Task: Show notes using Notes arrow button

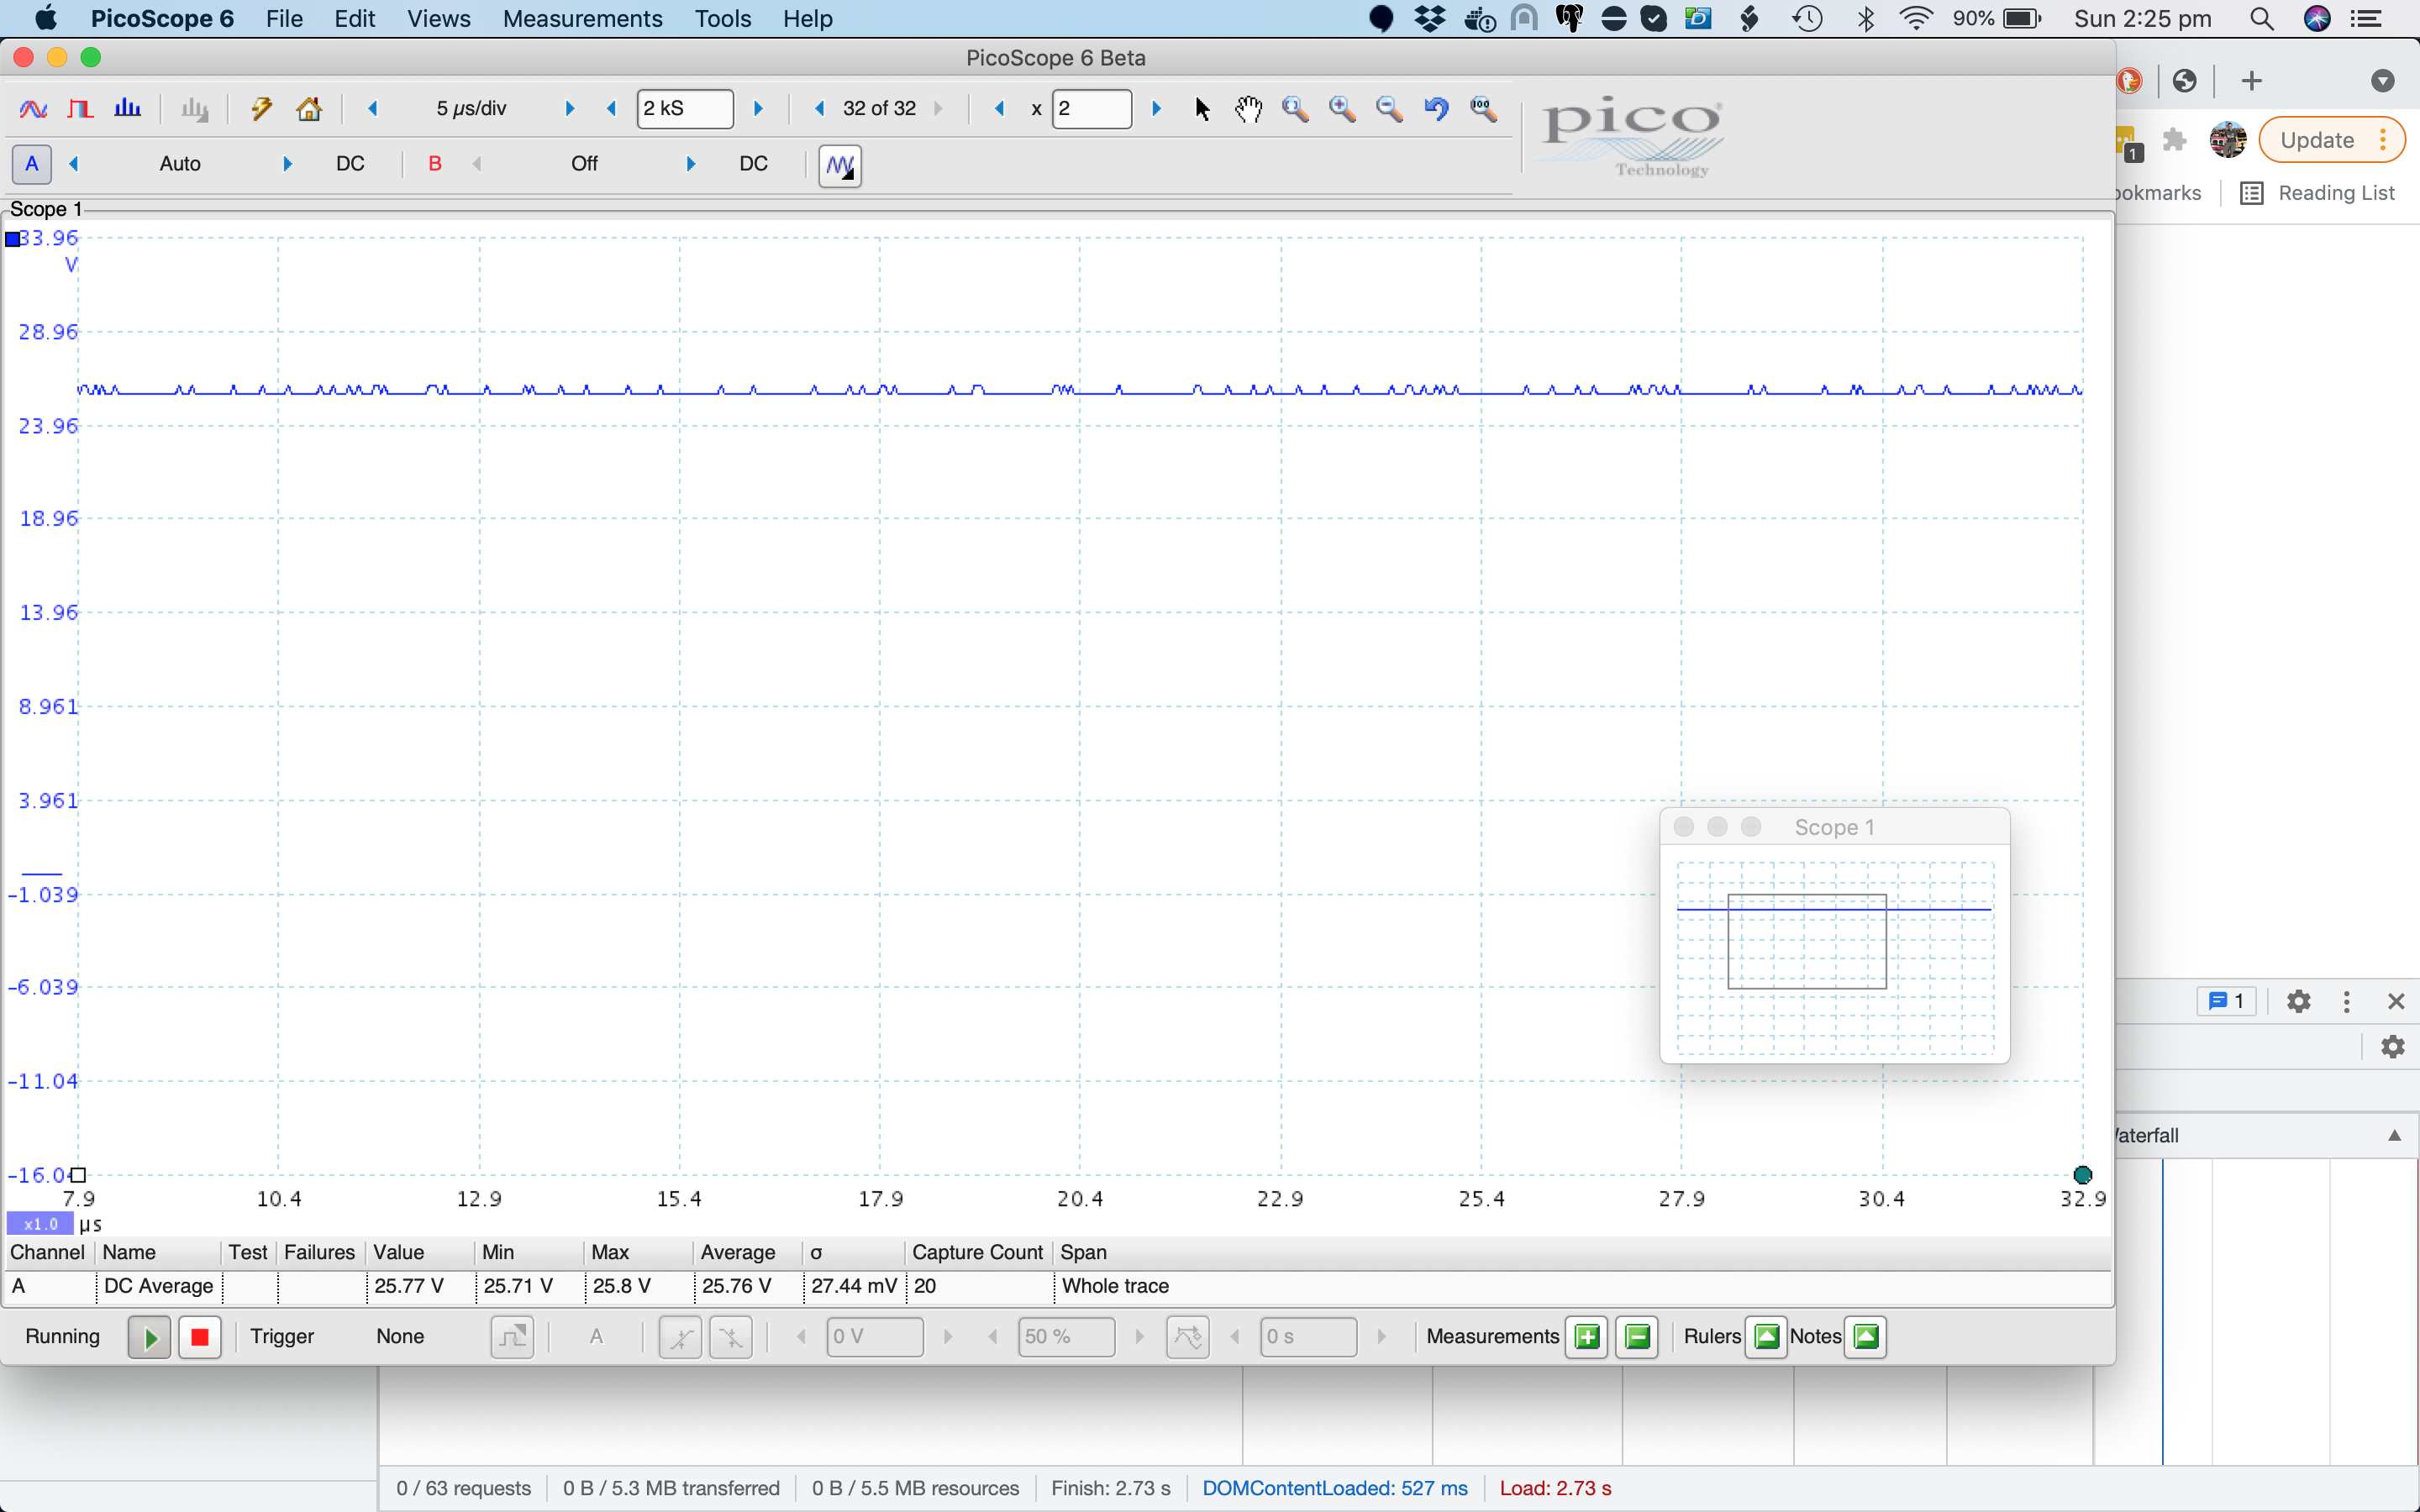Action: tap(1866, 1337)
